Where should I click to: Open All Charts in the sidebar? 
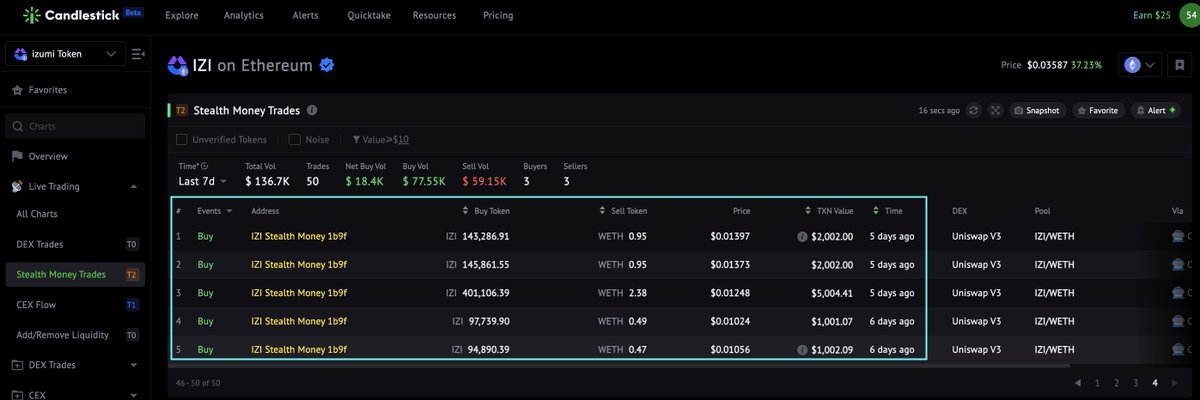38,214
